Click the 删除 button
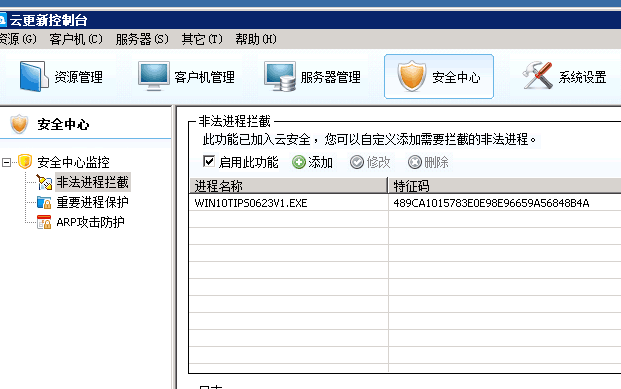This screenshot has width=621, height=389. 428,162
